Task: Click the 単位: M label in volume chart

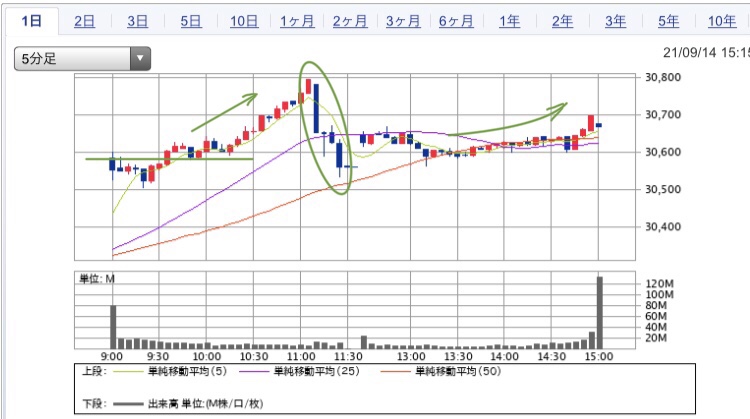Action: (97, 279)
